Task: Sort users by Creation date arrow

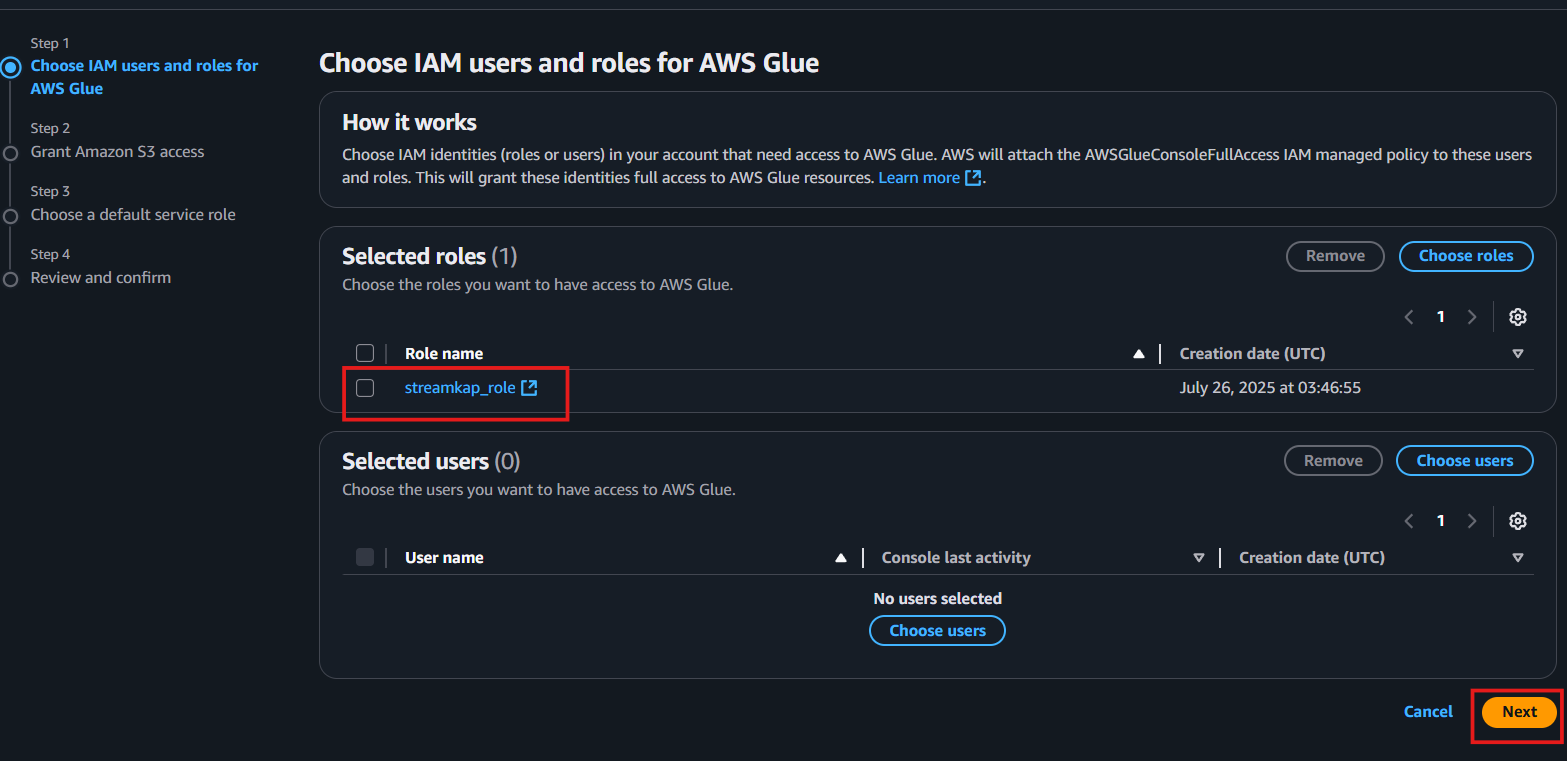Action: coord(1517,558)
